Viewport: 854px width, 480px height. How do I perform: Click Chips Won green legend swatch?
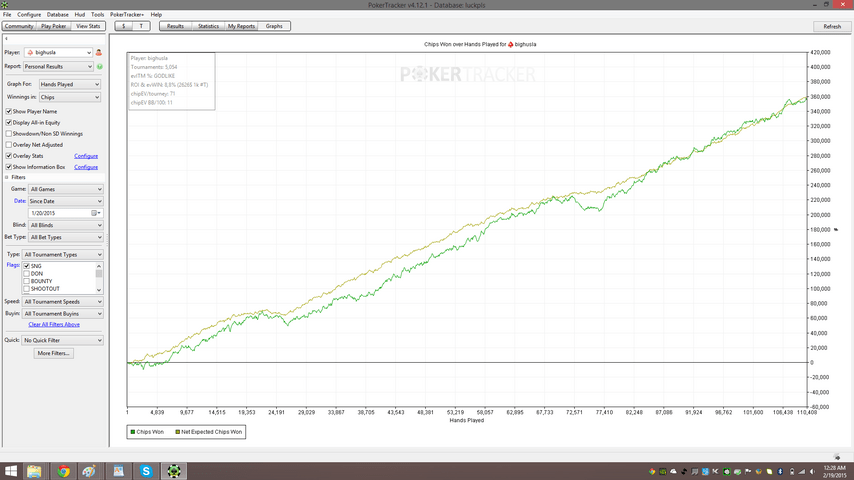pos(132,432)
